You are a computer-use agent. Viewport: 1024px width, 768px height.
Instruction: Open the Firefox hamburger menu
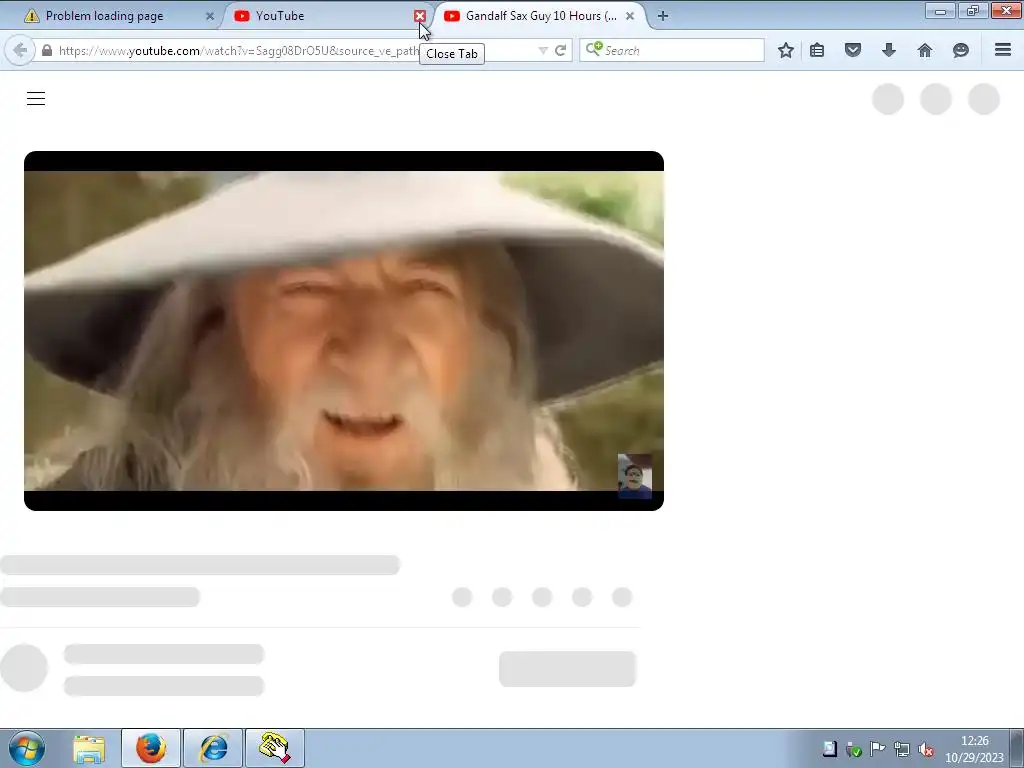coord(1003,50)
